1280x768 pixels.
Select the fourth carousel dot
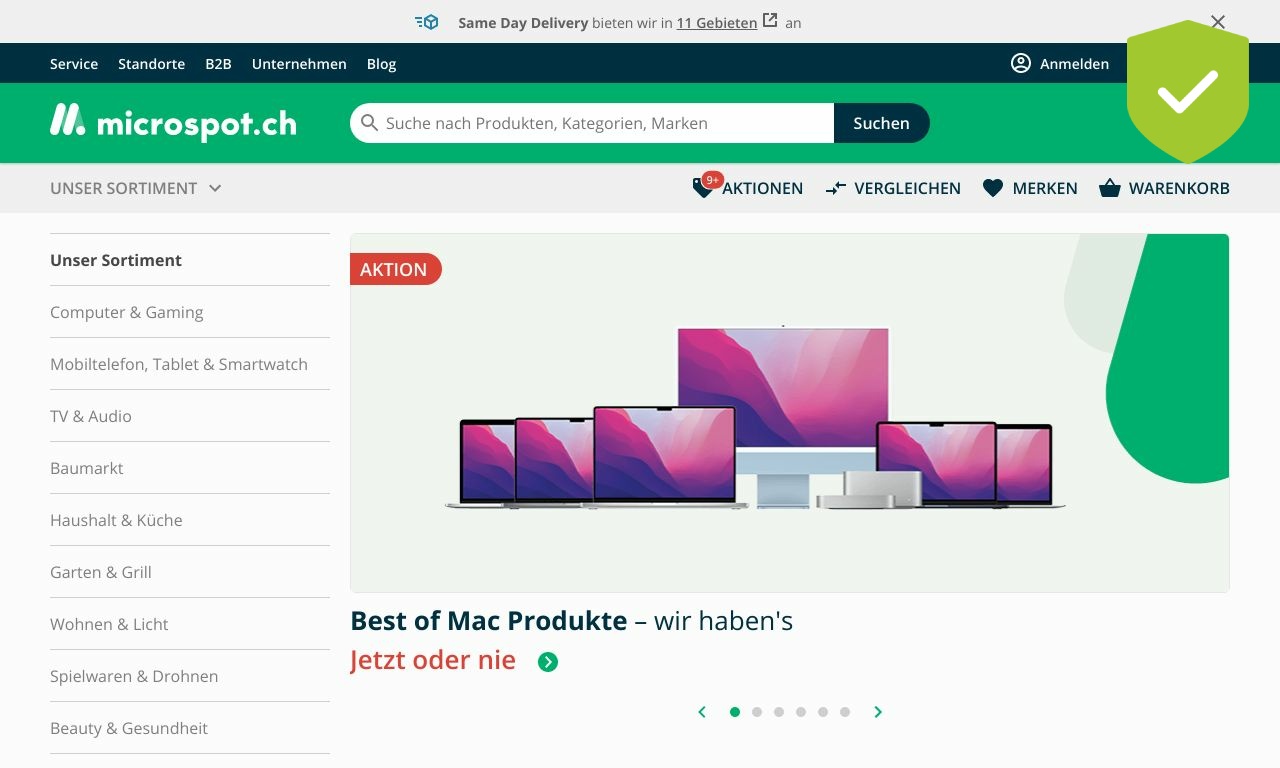[801, 712]
